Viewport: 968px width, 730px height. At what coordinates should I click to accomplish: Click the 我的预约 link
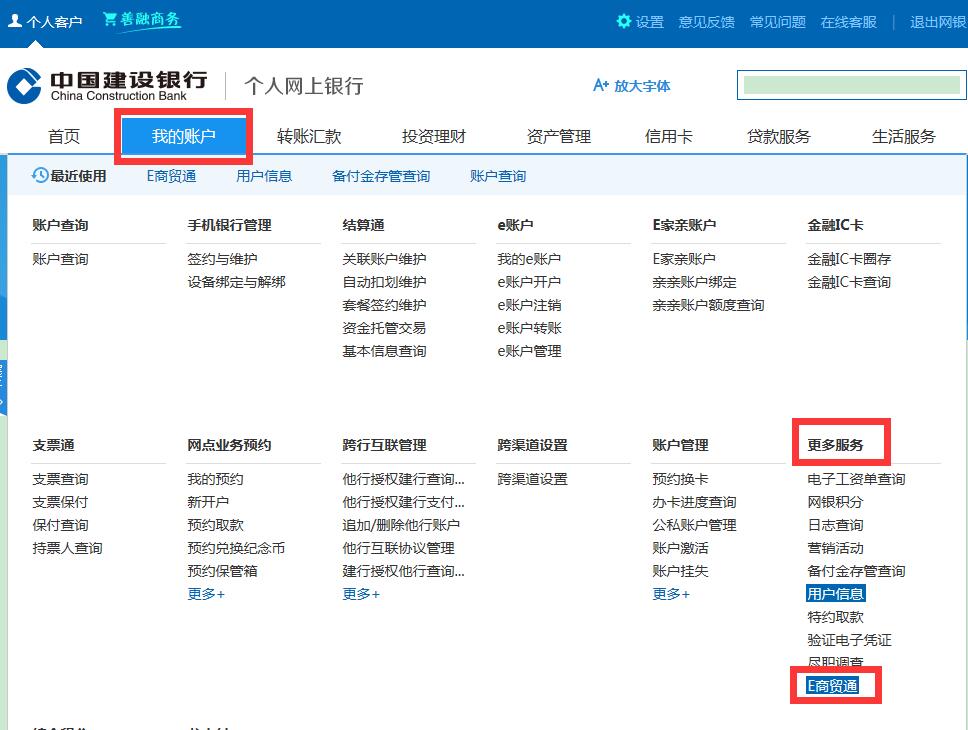click(x=215, y=479)
